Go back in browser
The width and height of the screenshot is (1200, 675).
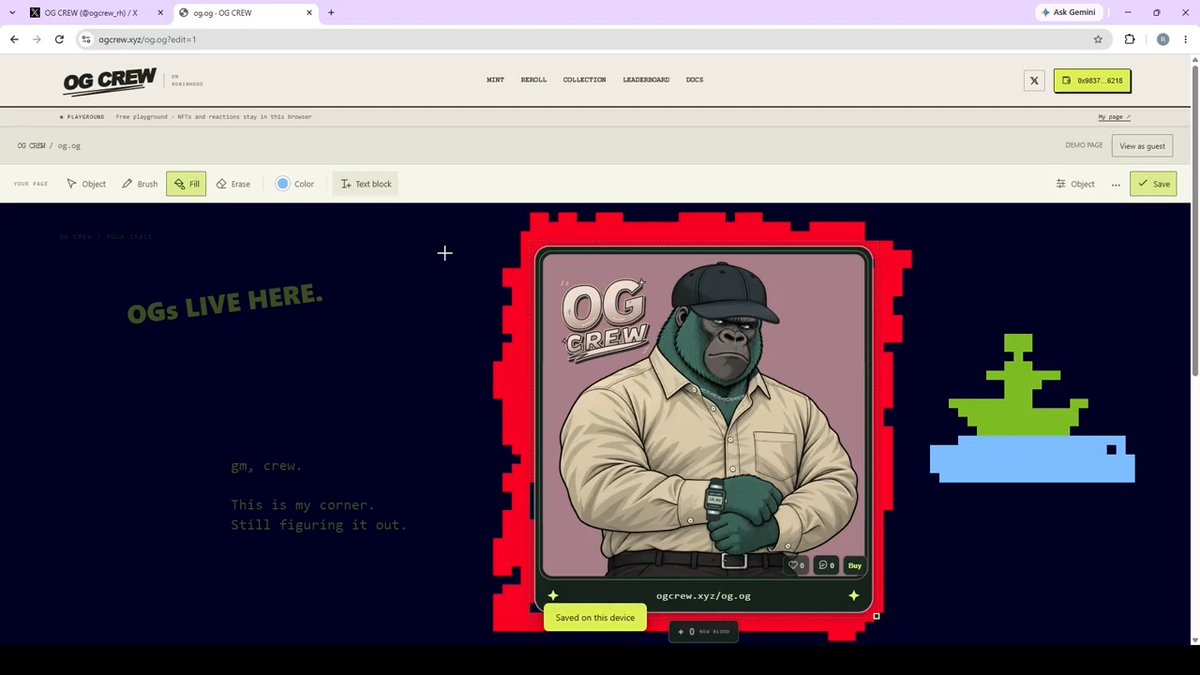[14, 39]
